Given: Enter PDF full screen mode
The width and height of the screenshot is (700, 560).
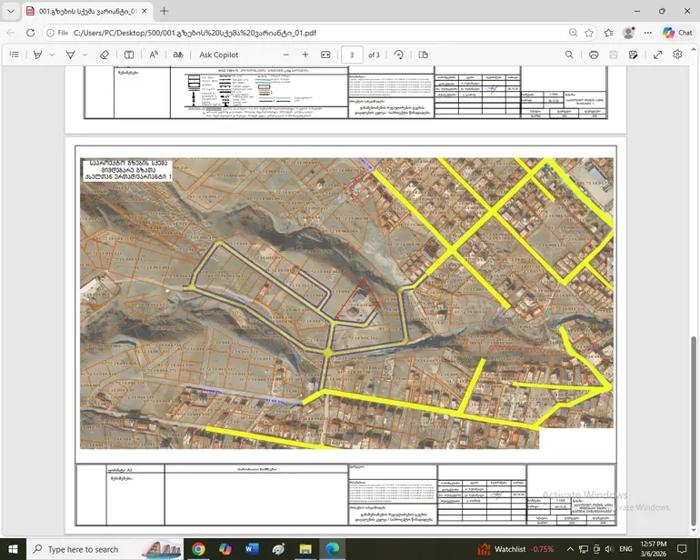Looking at the screenshot, I should [x=658, y=54].
